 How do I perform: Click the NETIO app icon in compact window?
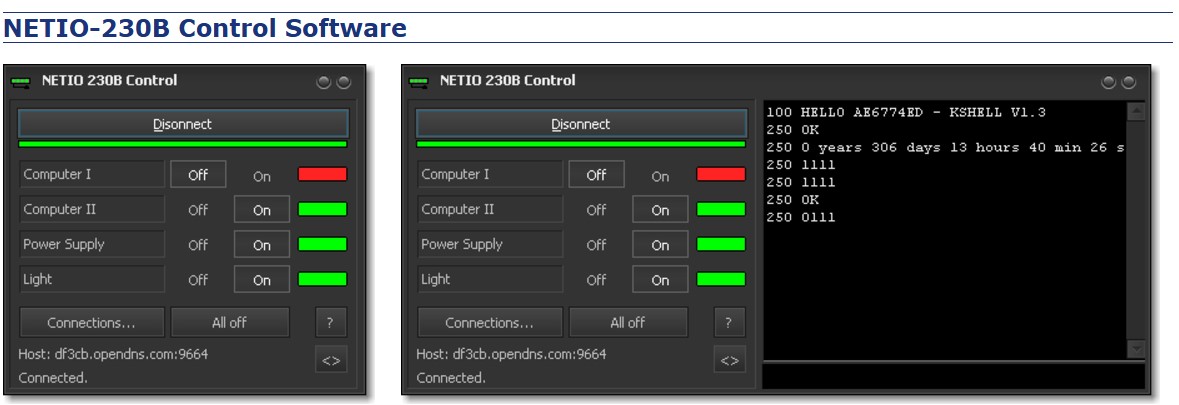tap(20, 81)
